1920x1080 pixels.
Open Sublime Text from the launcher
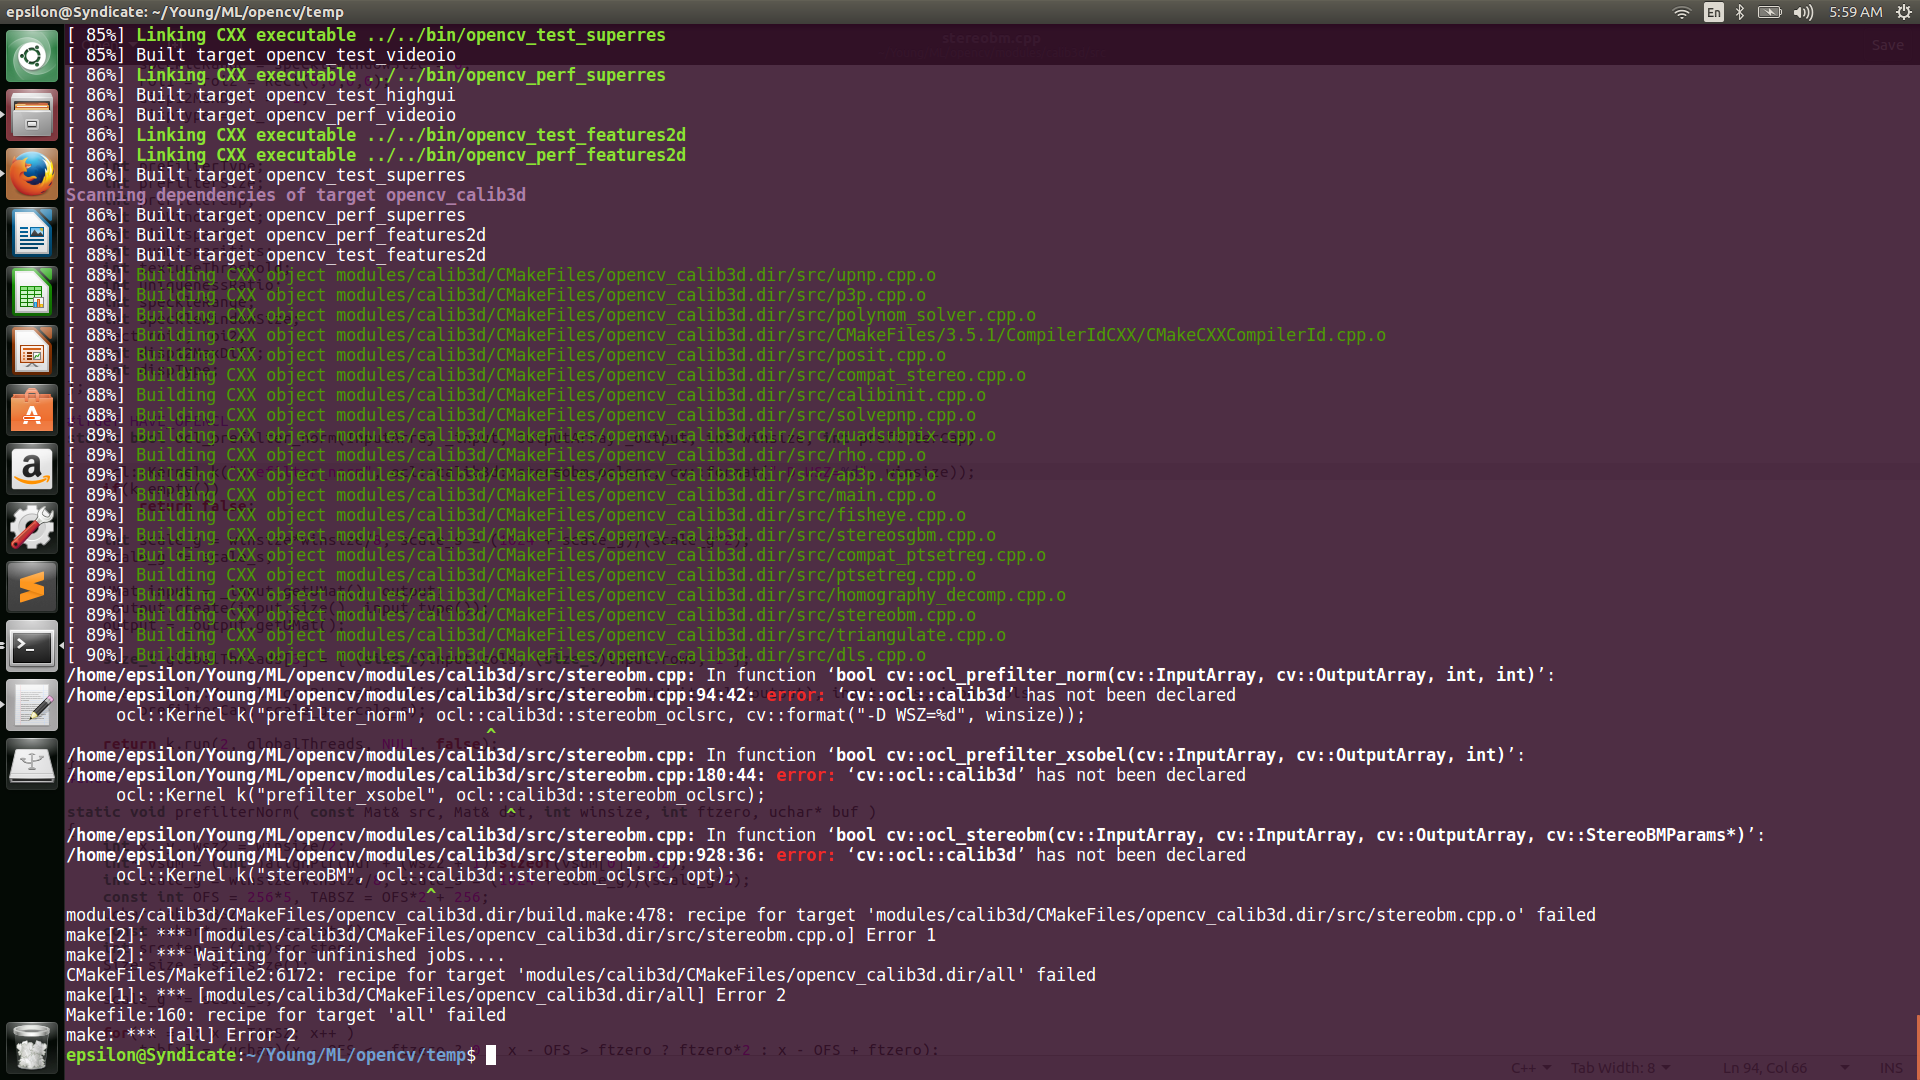32,586
